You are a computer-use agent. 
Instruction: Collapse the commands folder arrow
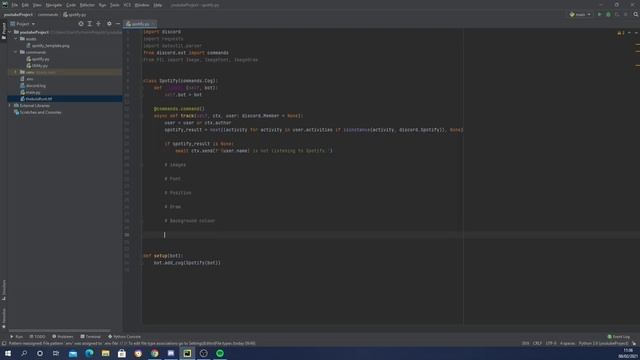click(x=16, y=52)
